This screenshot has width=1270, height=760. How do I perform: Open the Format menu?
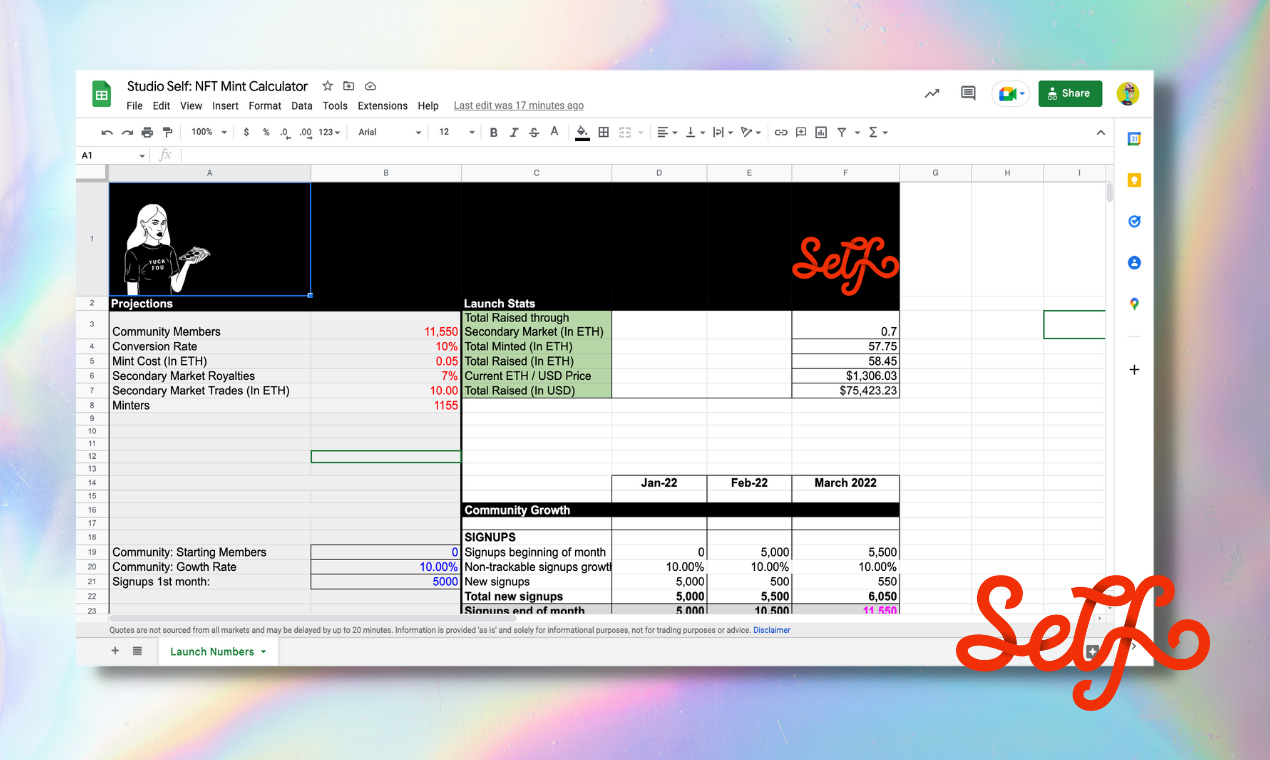point(265,106)
